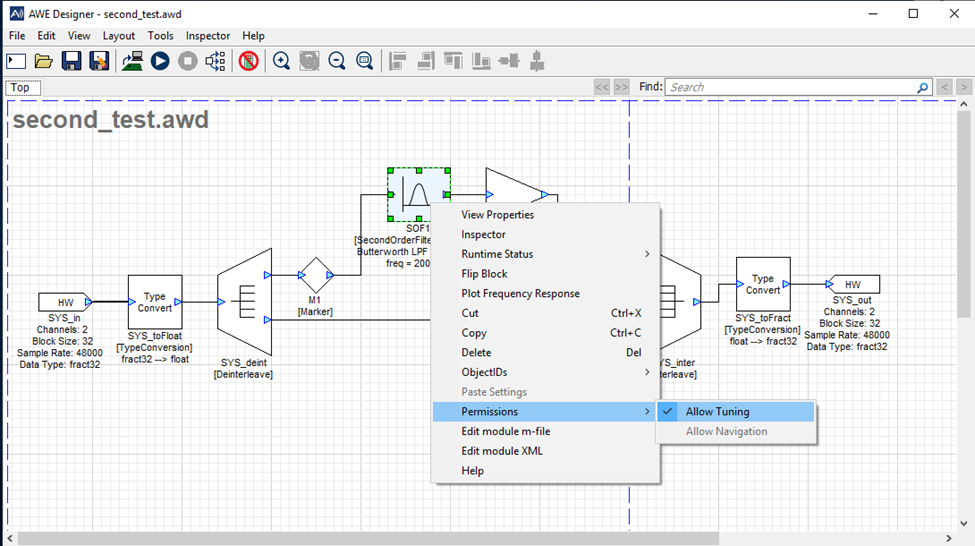Click the Zoom Out magnifier icon
Screen dimensions: 975x546
[x=337, y=61]
